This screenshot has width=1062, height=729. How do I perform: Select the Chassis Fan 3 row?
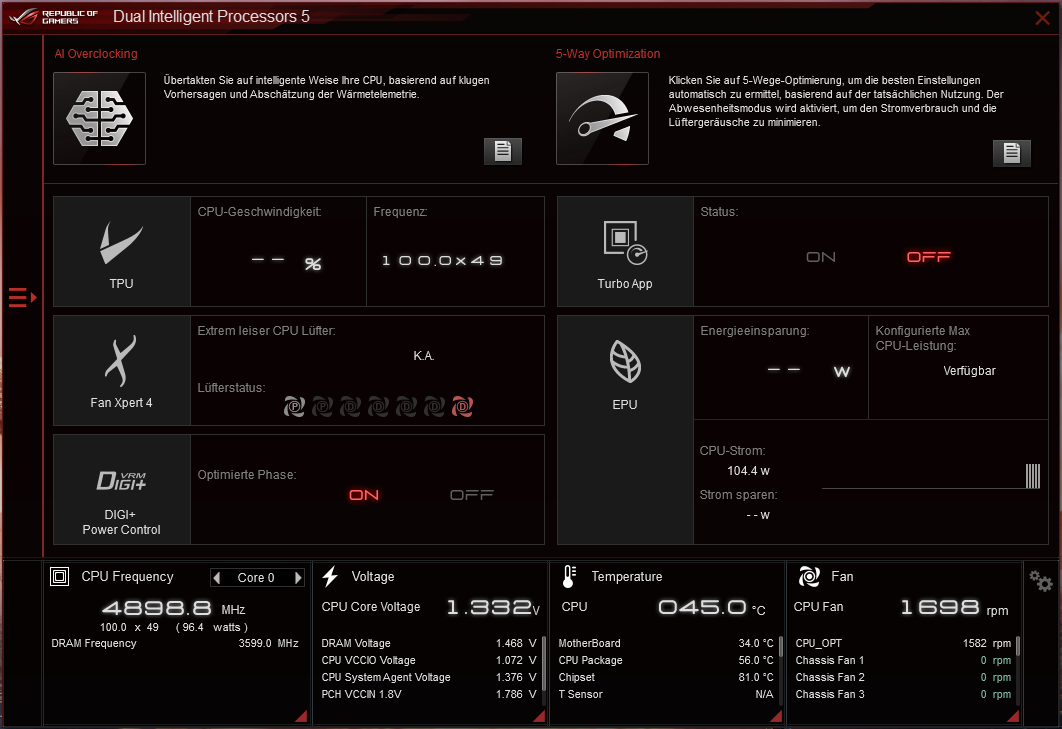tap(903, 694)
